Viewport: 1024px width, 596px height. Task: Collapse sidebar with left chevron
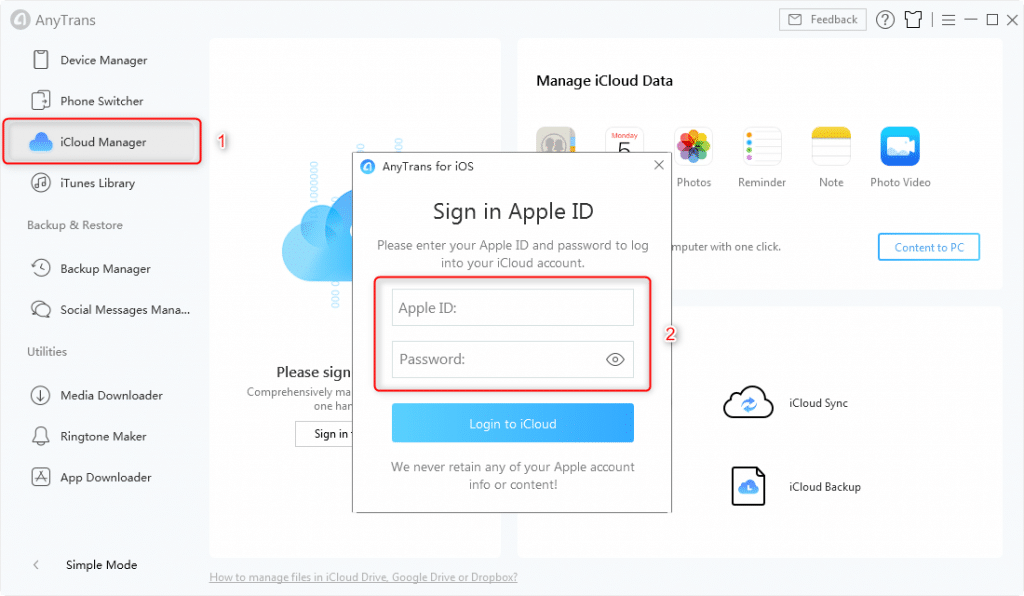point(36,565)
